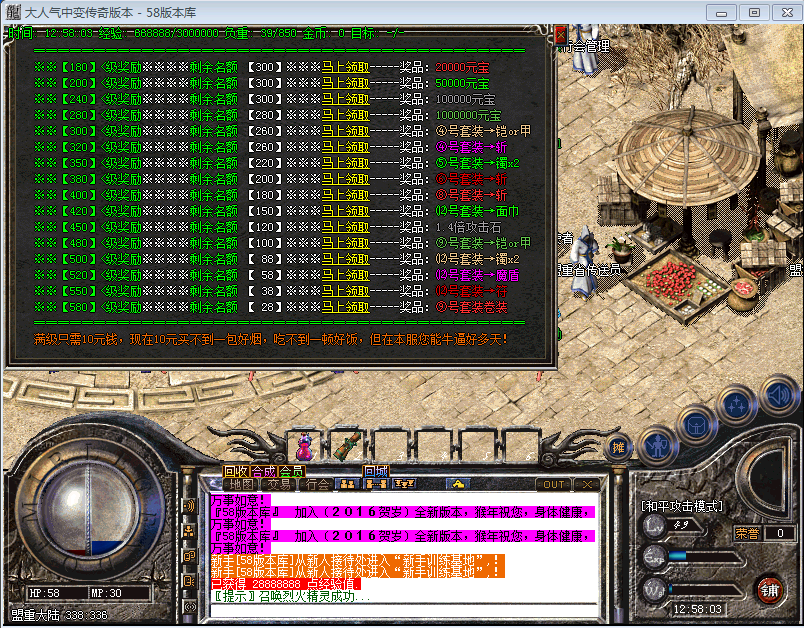804x628 pixels.
Task: Claim level 380 reward via 马上领取
Action: (346, 179)
